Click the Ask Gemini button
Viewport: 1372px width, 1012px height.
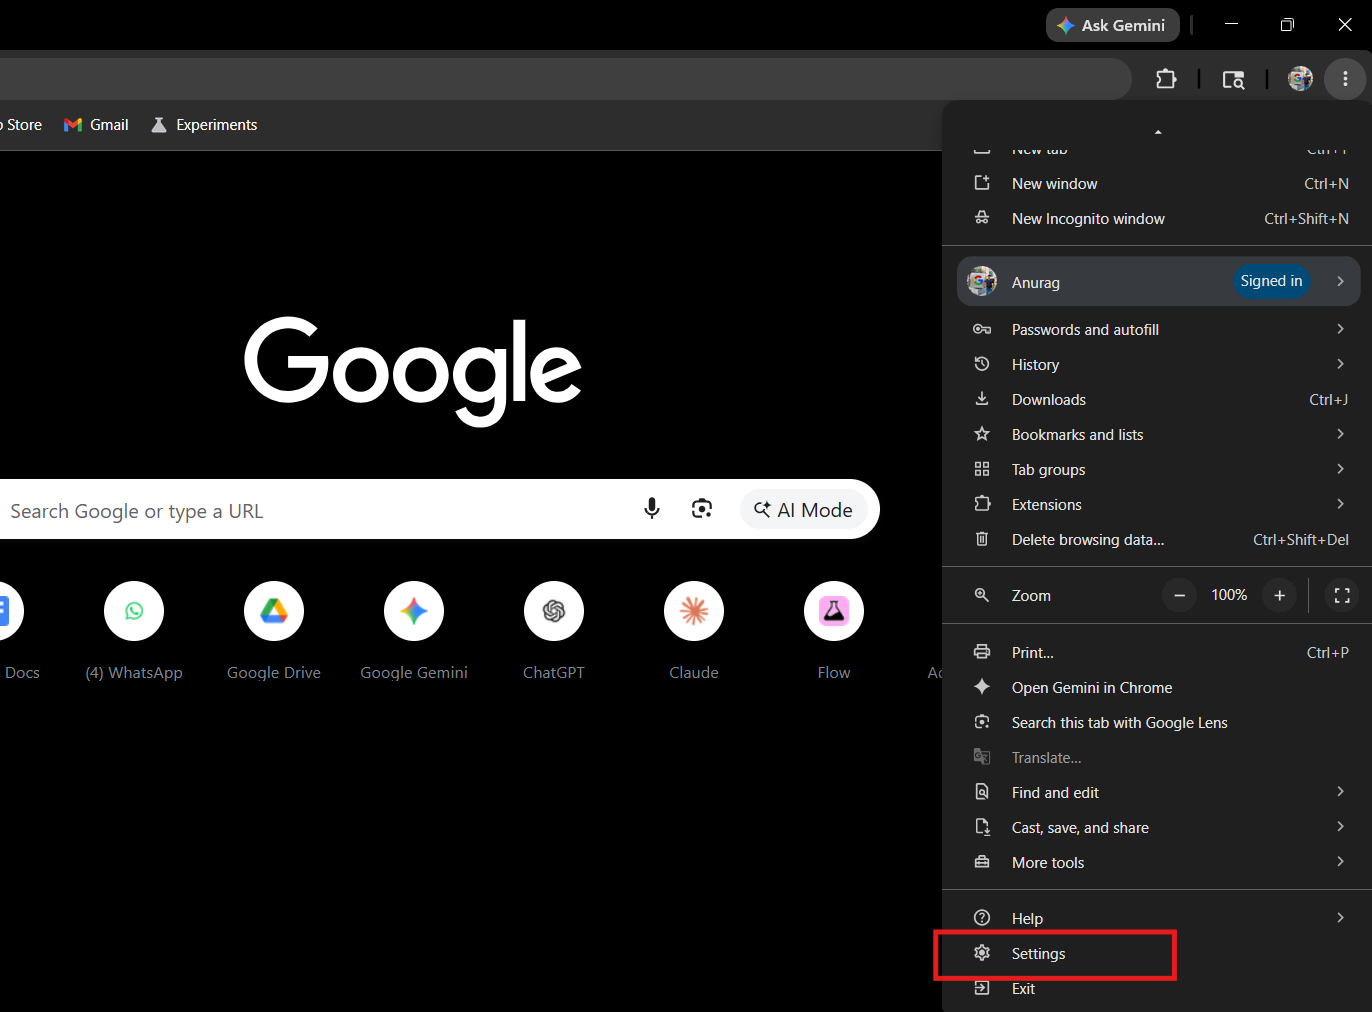pos(1112,25)
